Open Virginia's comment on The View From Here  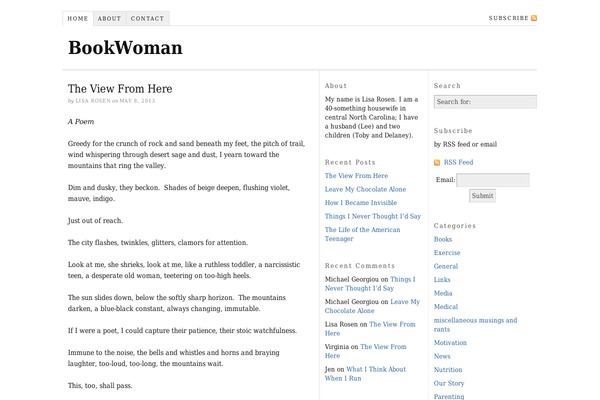pos(365,351)
